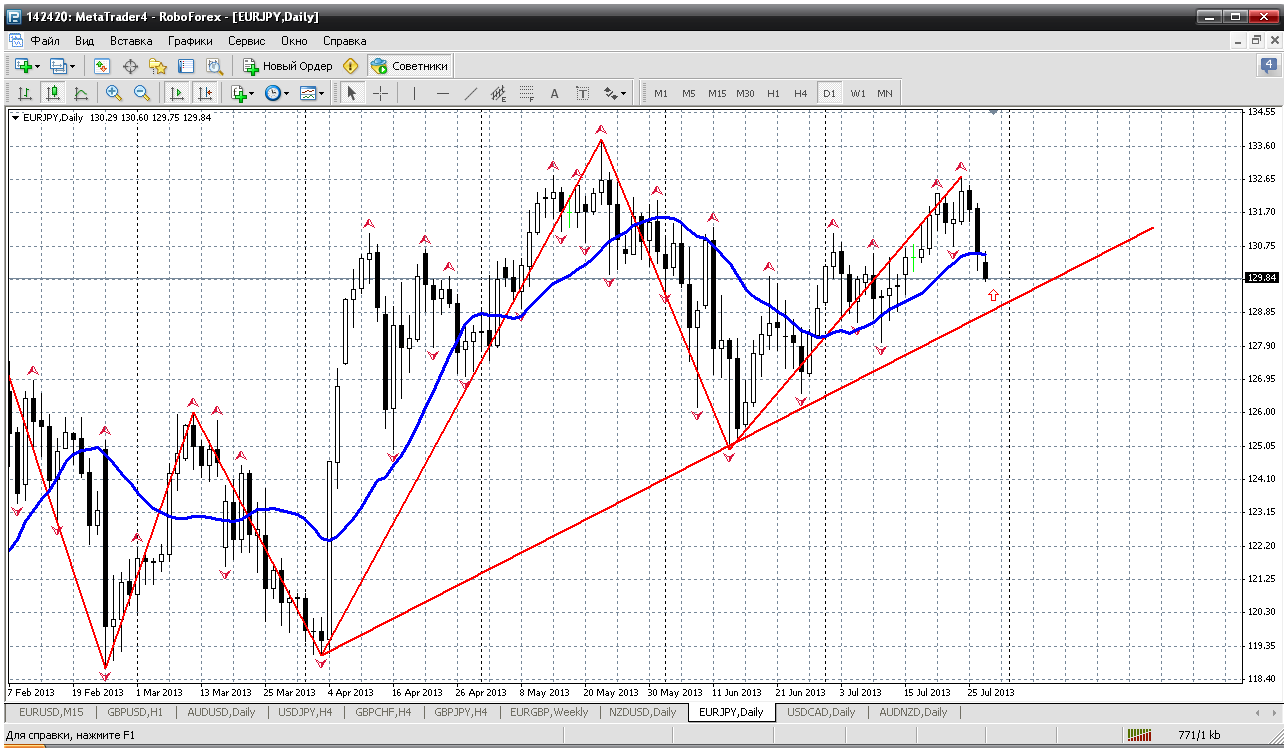Select the Horizontal Line drawing tool
This screenshot has height=748, width=1288.
pyautogui.click(x=443, y=93)
